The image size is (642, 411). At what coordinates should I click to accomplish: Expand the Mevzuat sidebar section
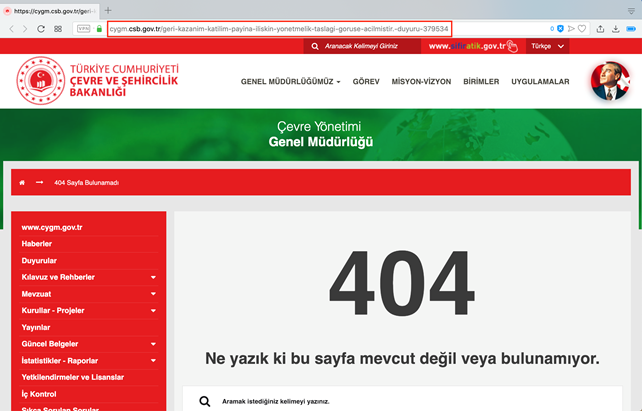tap(153, 294)
